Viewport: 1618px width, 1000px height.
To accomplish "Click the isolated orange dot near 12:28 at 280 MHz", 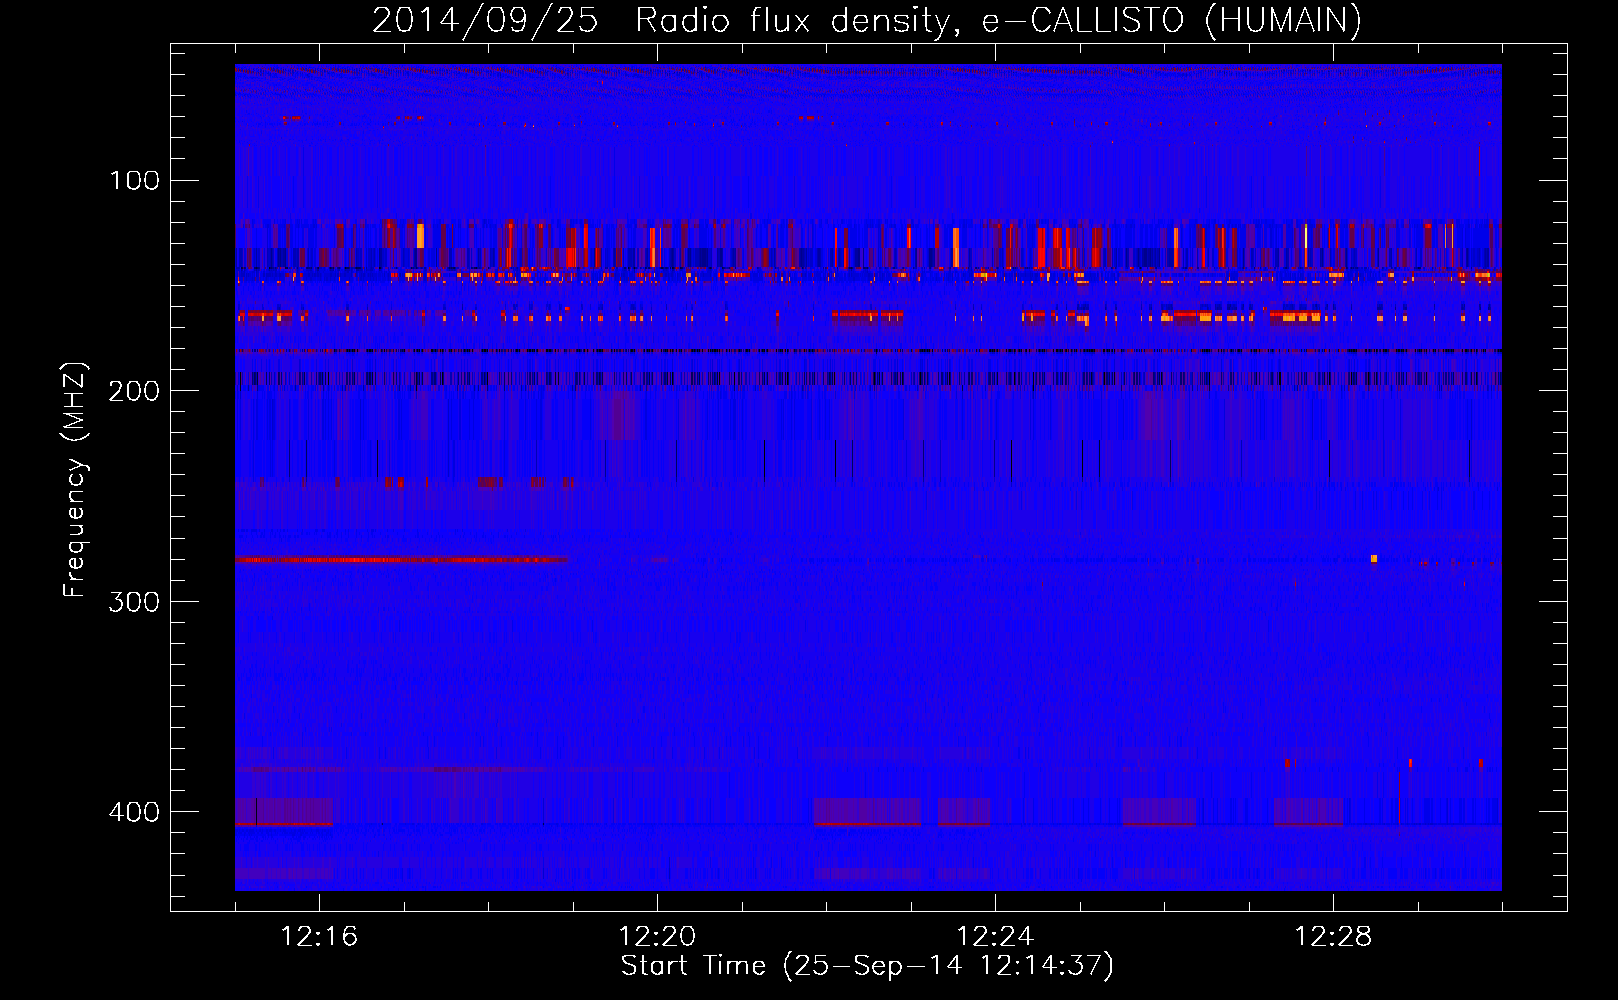I will (x=1374, y=558).
